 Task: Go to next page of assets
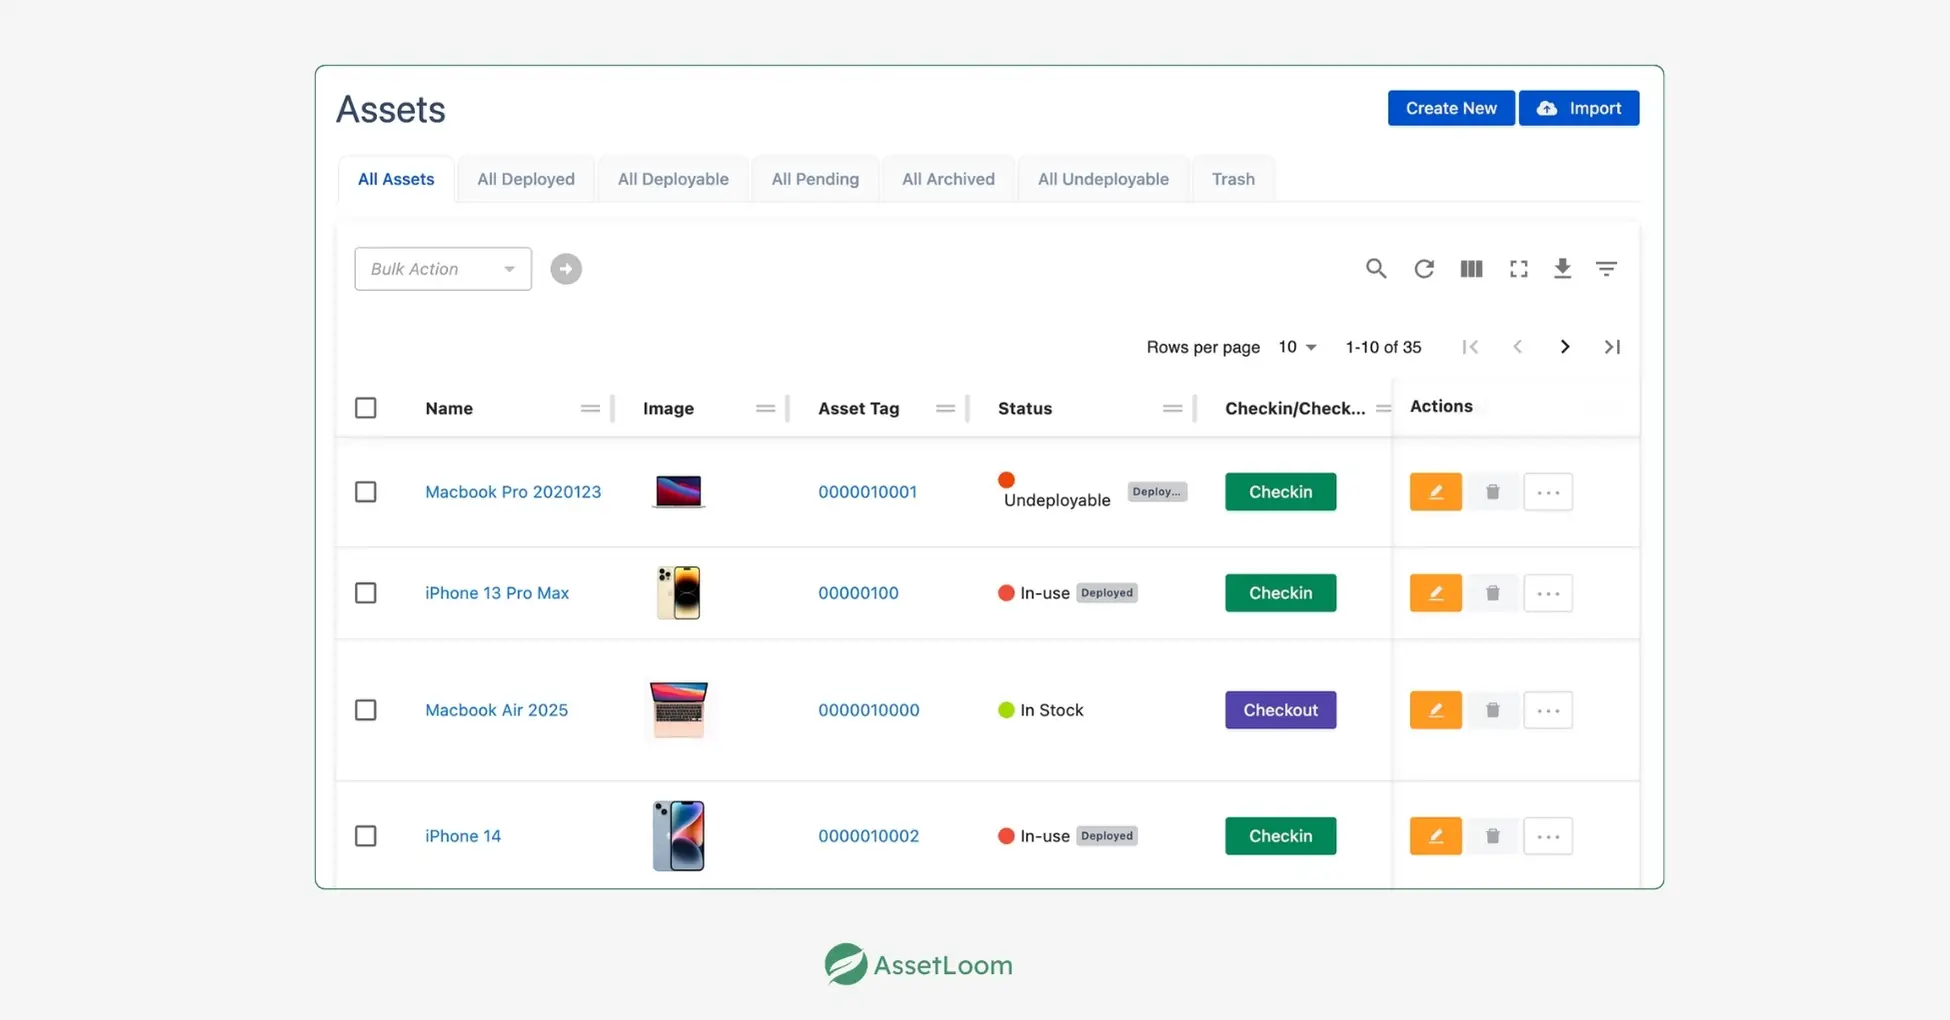(1565, 347)
